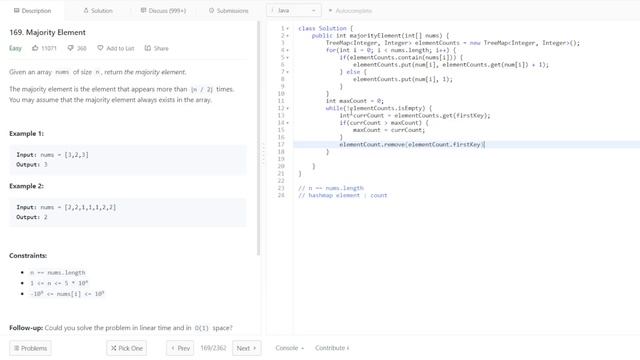This screenshot has height=360, width=640.
Task: Click the Pick One random button
Action: tap(127, 348)
